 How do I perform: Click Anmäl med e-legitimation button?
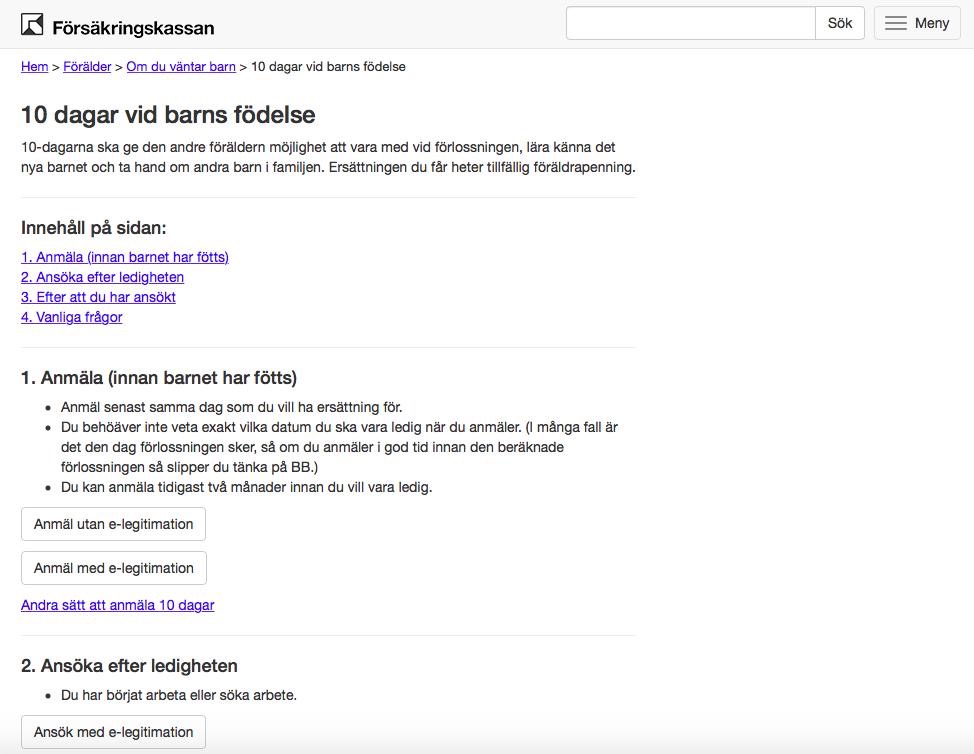[x=114, y=568]
